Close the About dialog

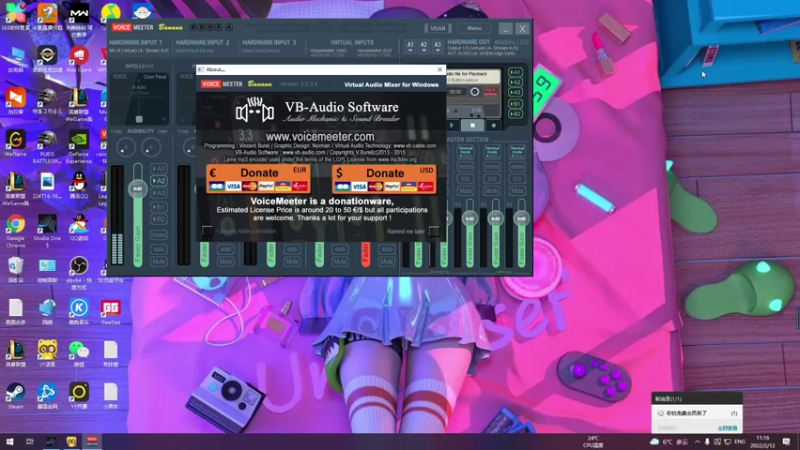440,69
